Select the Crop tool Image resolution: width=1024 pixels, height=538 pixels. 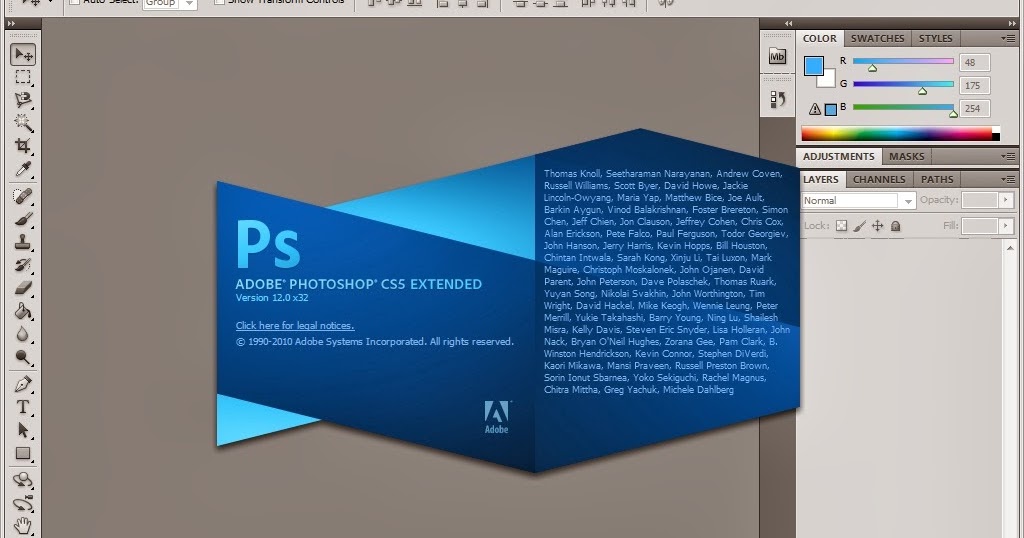(23, 146)
